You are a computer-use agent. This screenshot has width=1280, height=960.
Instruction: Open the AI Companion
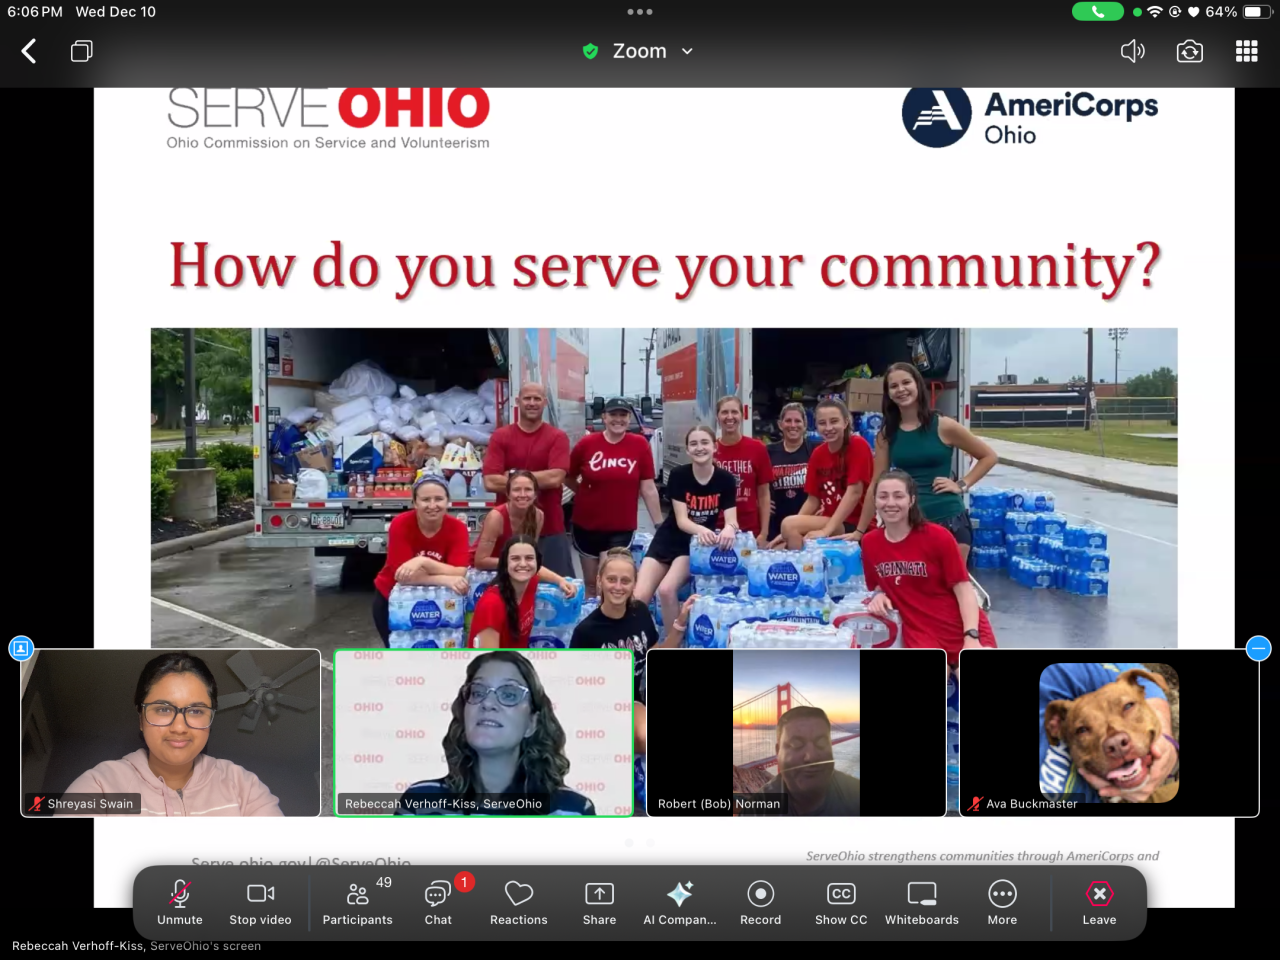(x=680, y=902)
